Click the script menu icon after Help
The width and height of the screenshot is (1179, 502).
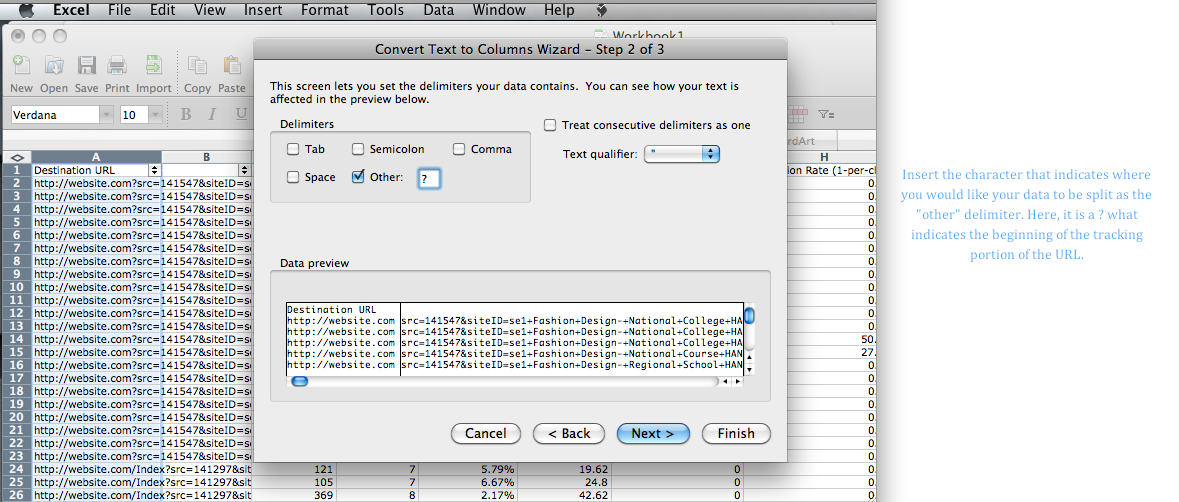pyautogui.click(x=602, y=10)
